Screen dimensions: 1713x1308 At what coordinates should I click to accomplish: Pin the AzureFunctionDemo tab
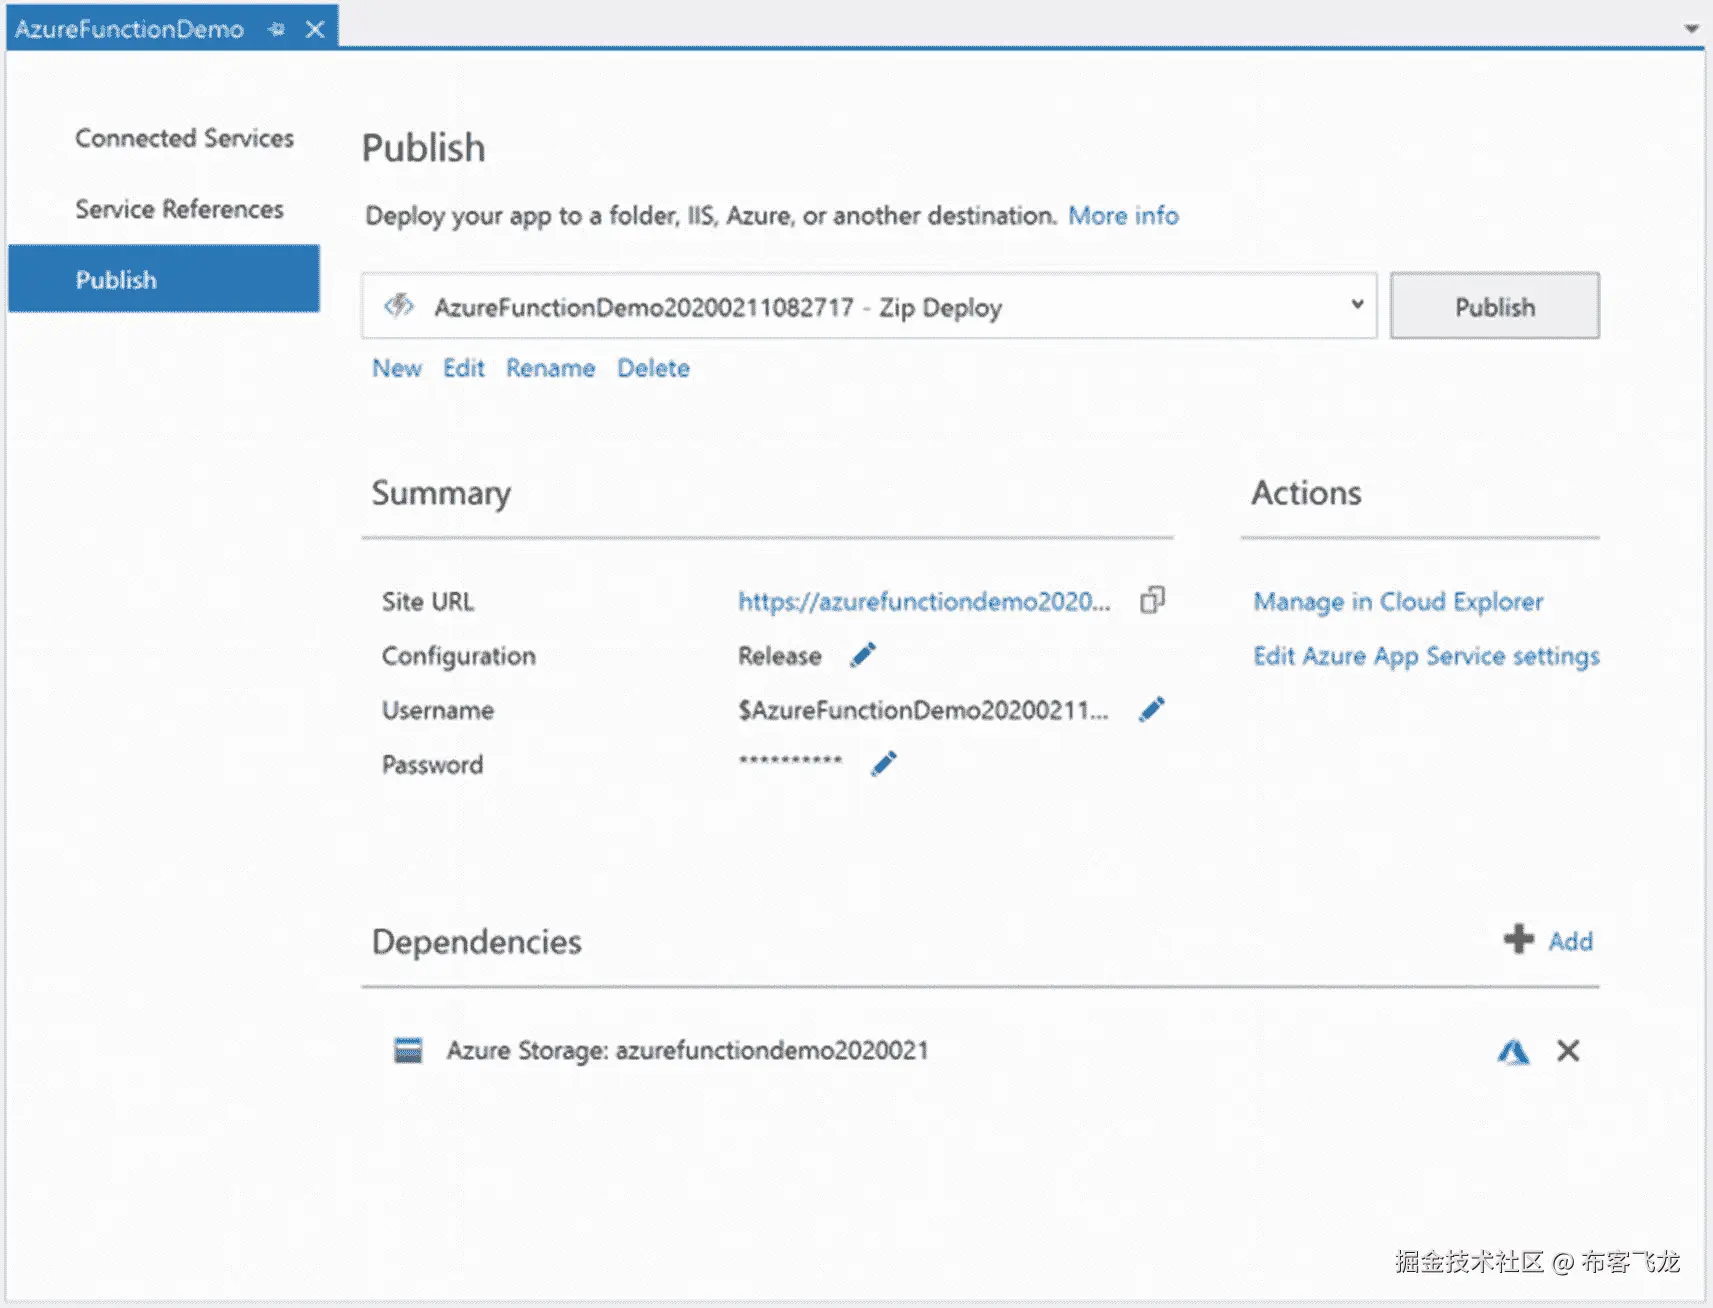pos(277,29)
